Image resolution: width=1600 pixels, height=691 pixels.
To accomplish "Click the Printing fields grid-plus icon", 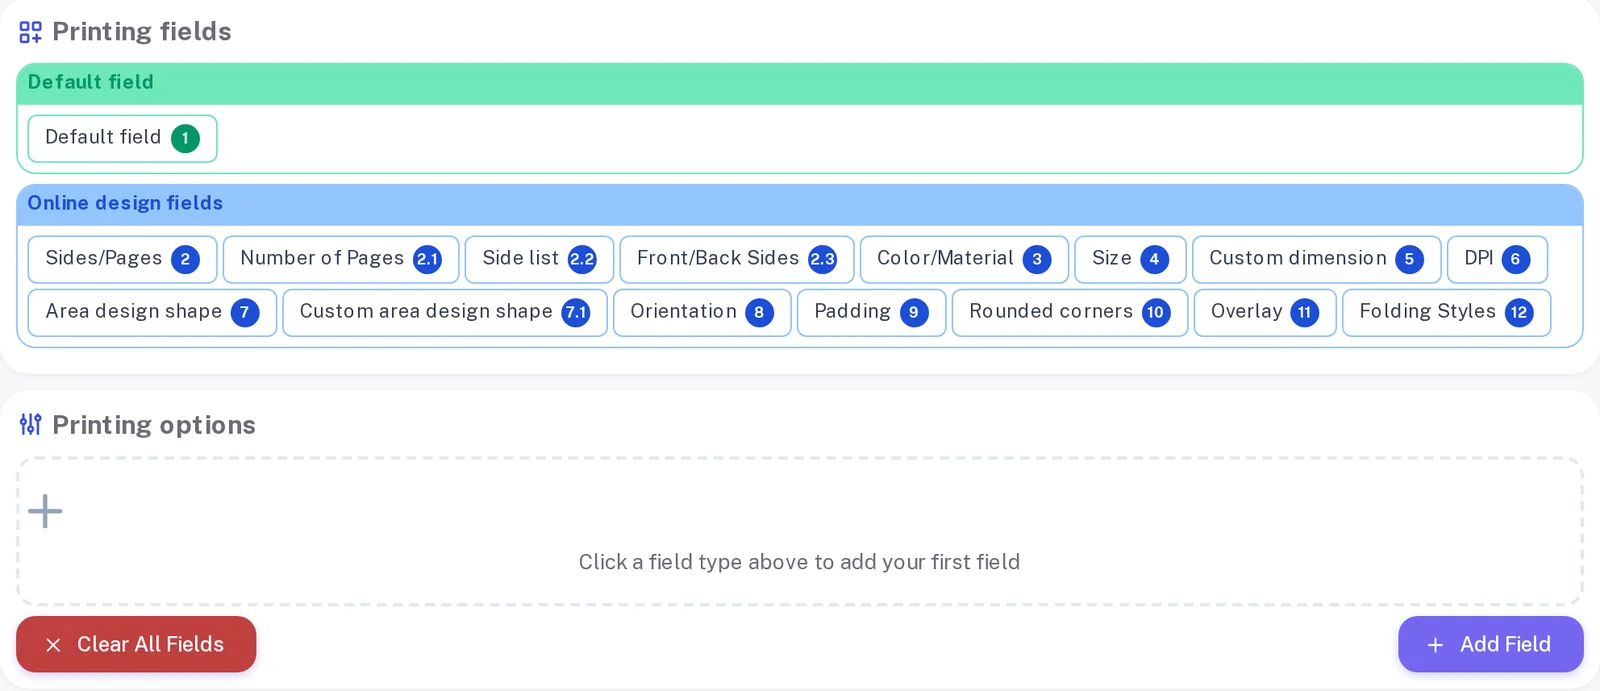I will coord(31,33).
